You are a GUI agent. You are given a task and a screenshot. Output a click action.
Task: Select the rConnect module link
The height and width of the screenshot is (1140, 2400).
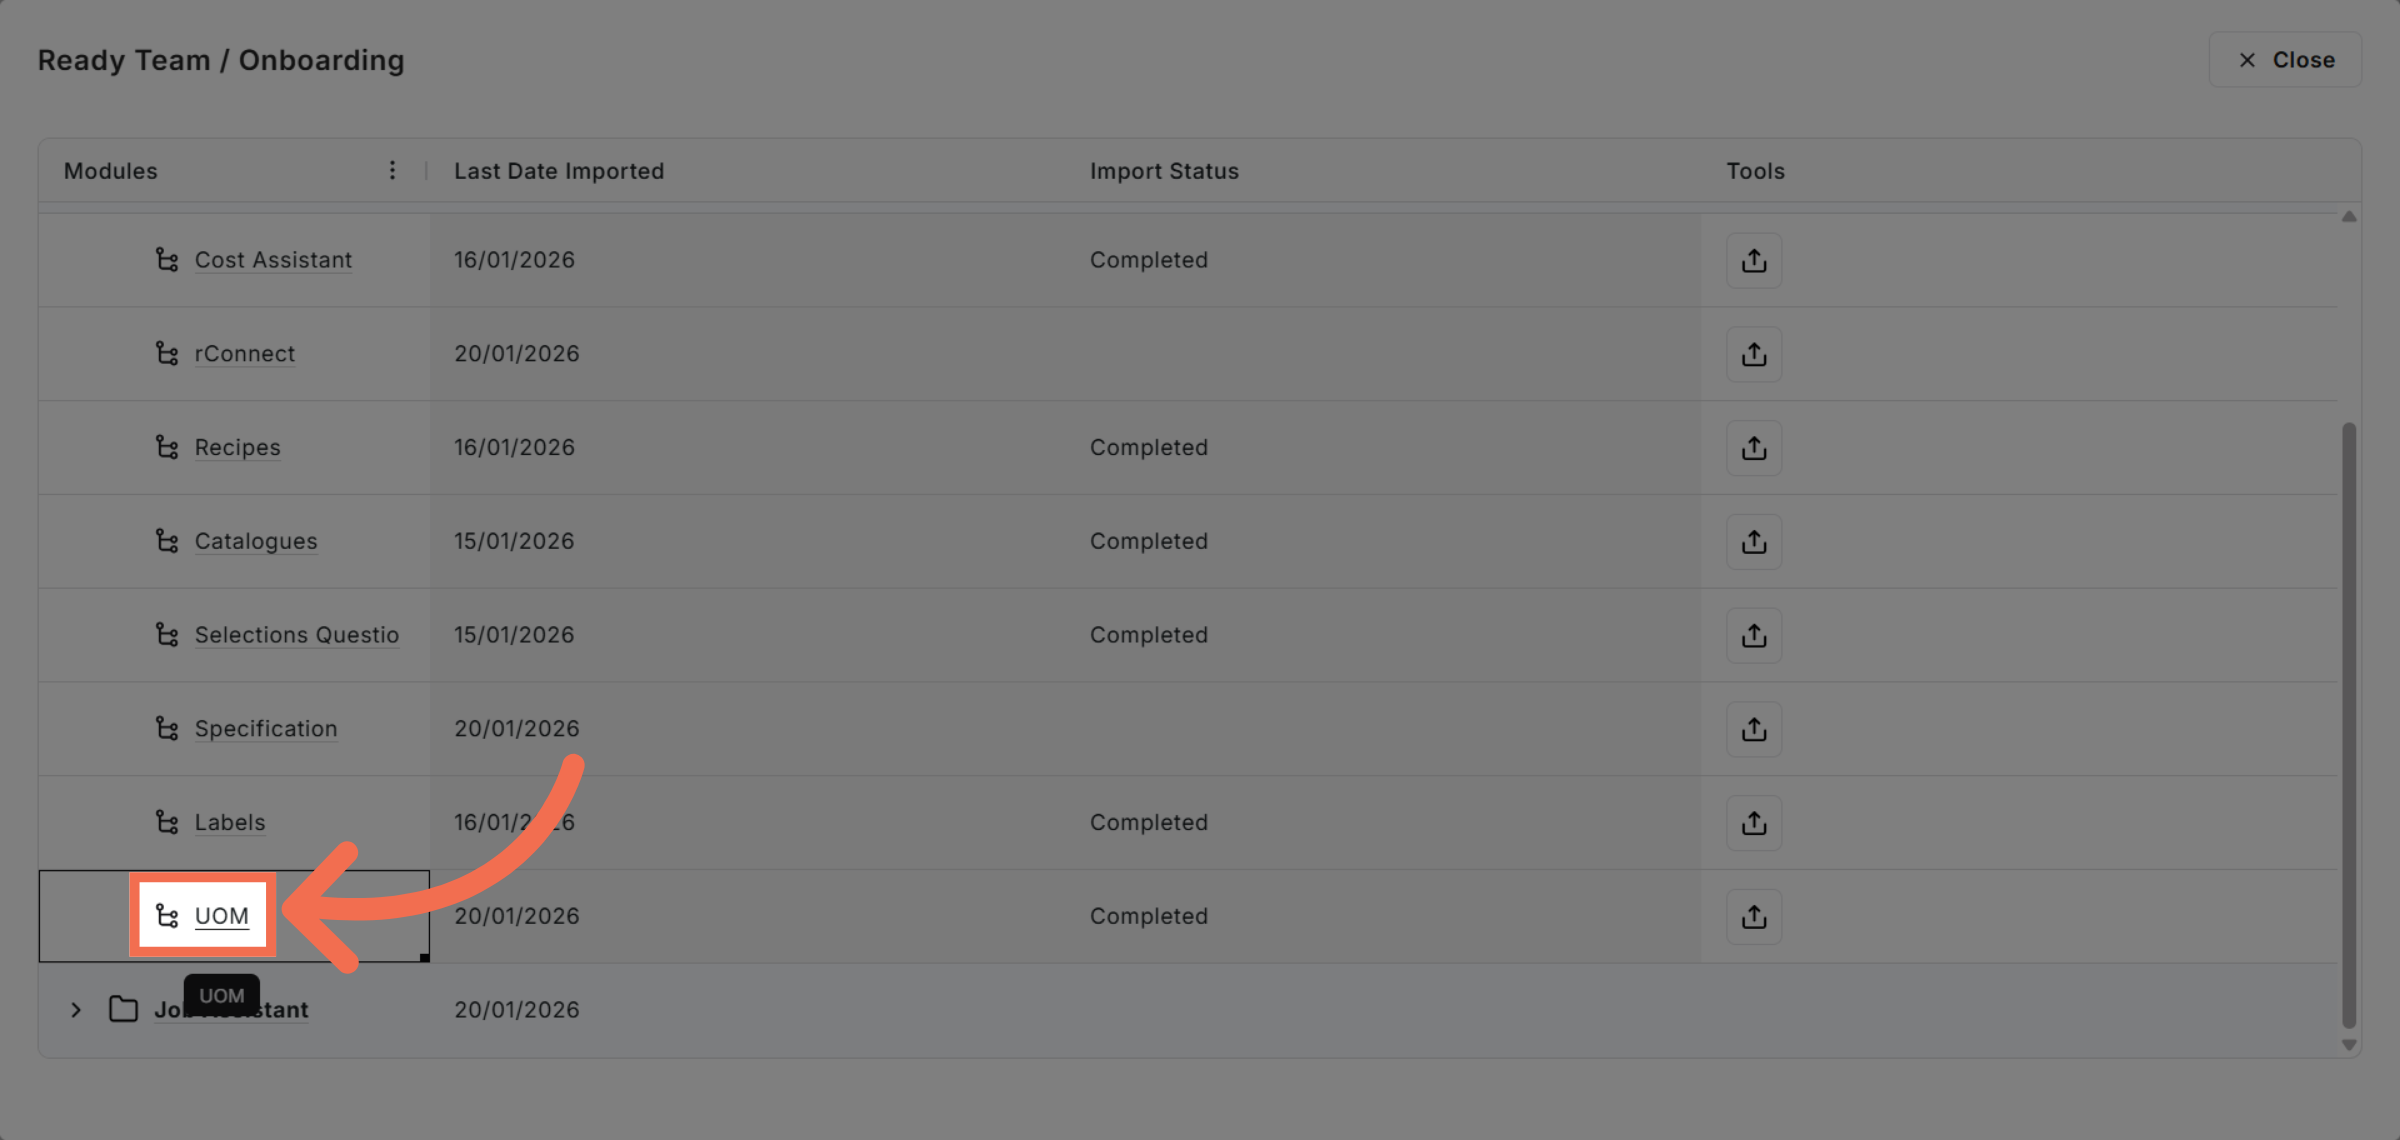click(x=244, y=354)
